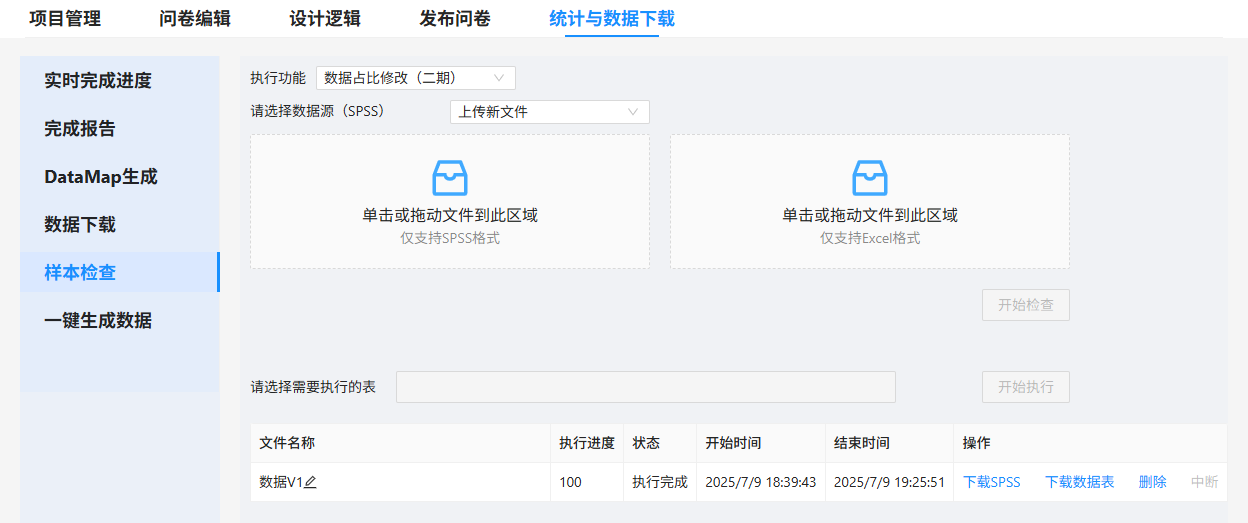Click the end time 2025/7/9 19:25:51

890,482
